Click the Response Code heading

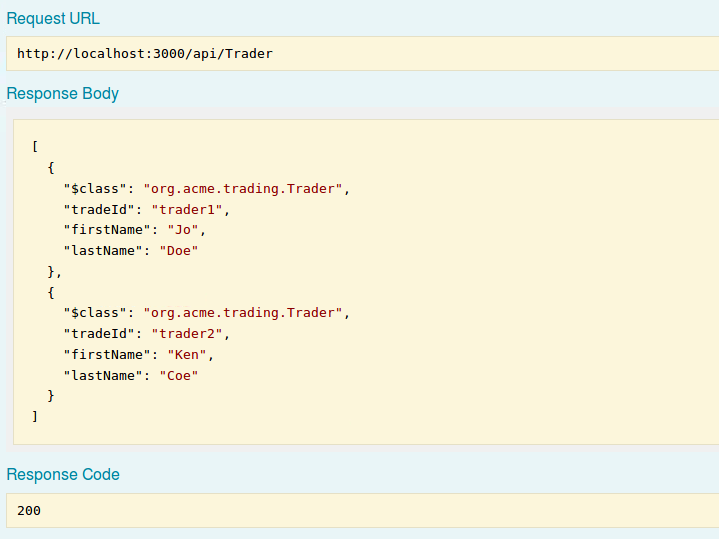click(63, 474)
